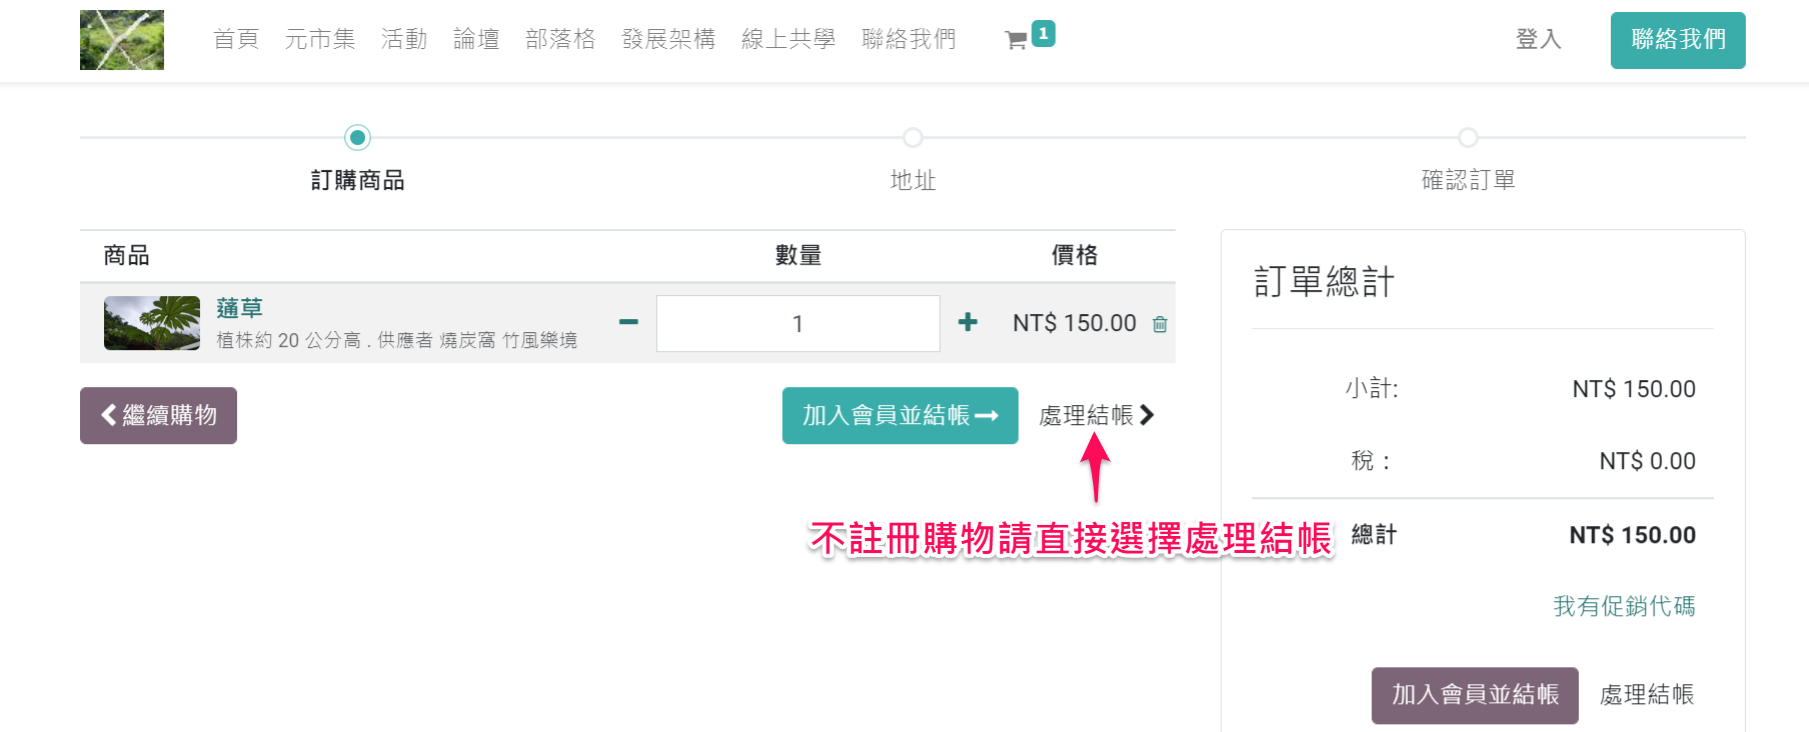The height and width of the screenshot is (732, 1809).
Task: Navigate to 部落格
Action: tap(560, 39)
